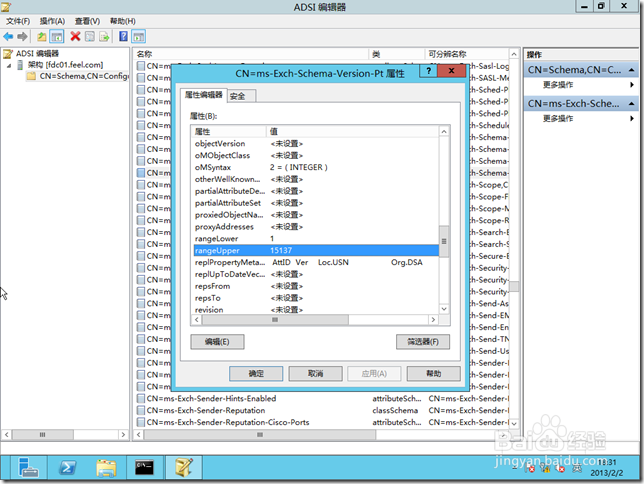Click the Forward arrow toolbar icon

[x=22, y=37]
